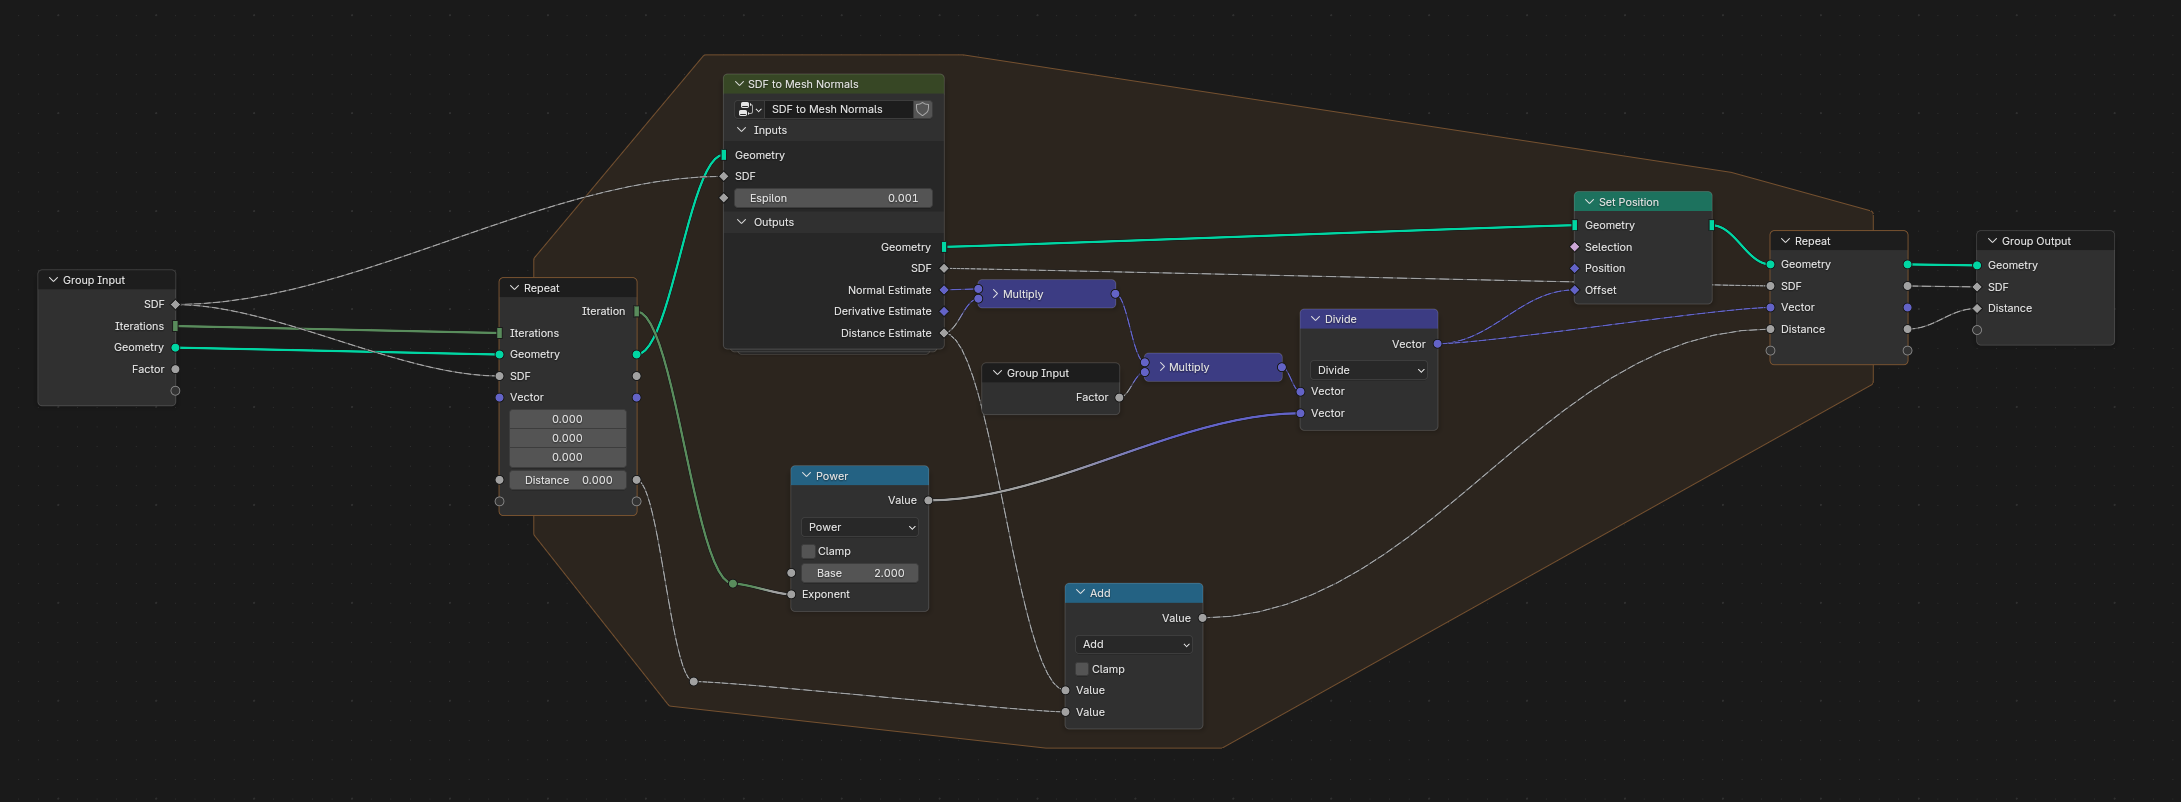This screenshot has height=802, width=2181.
Task: Collapse the Group Output node
Action: [x=1993, y=241]
